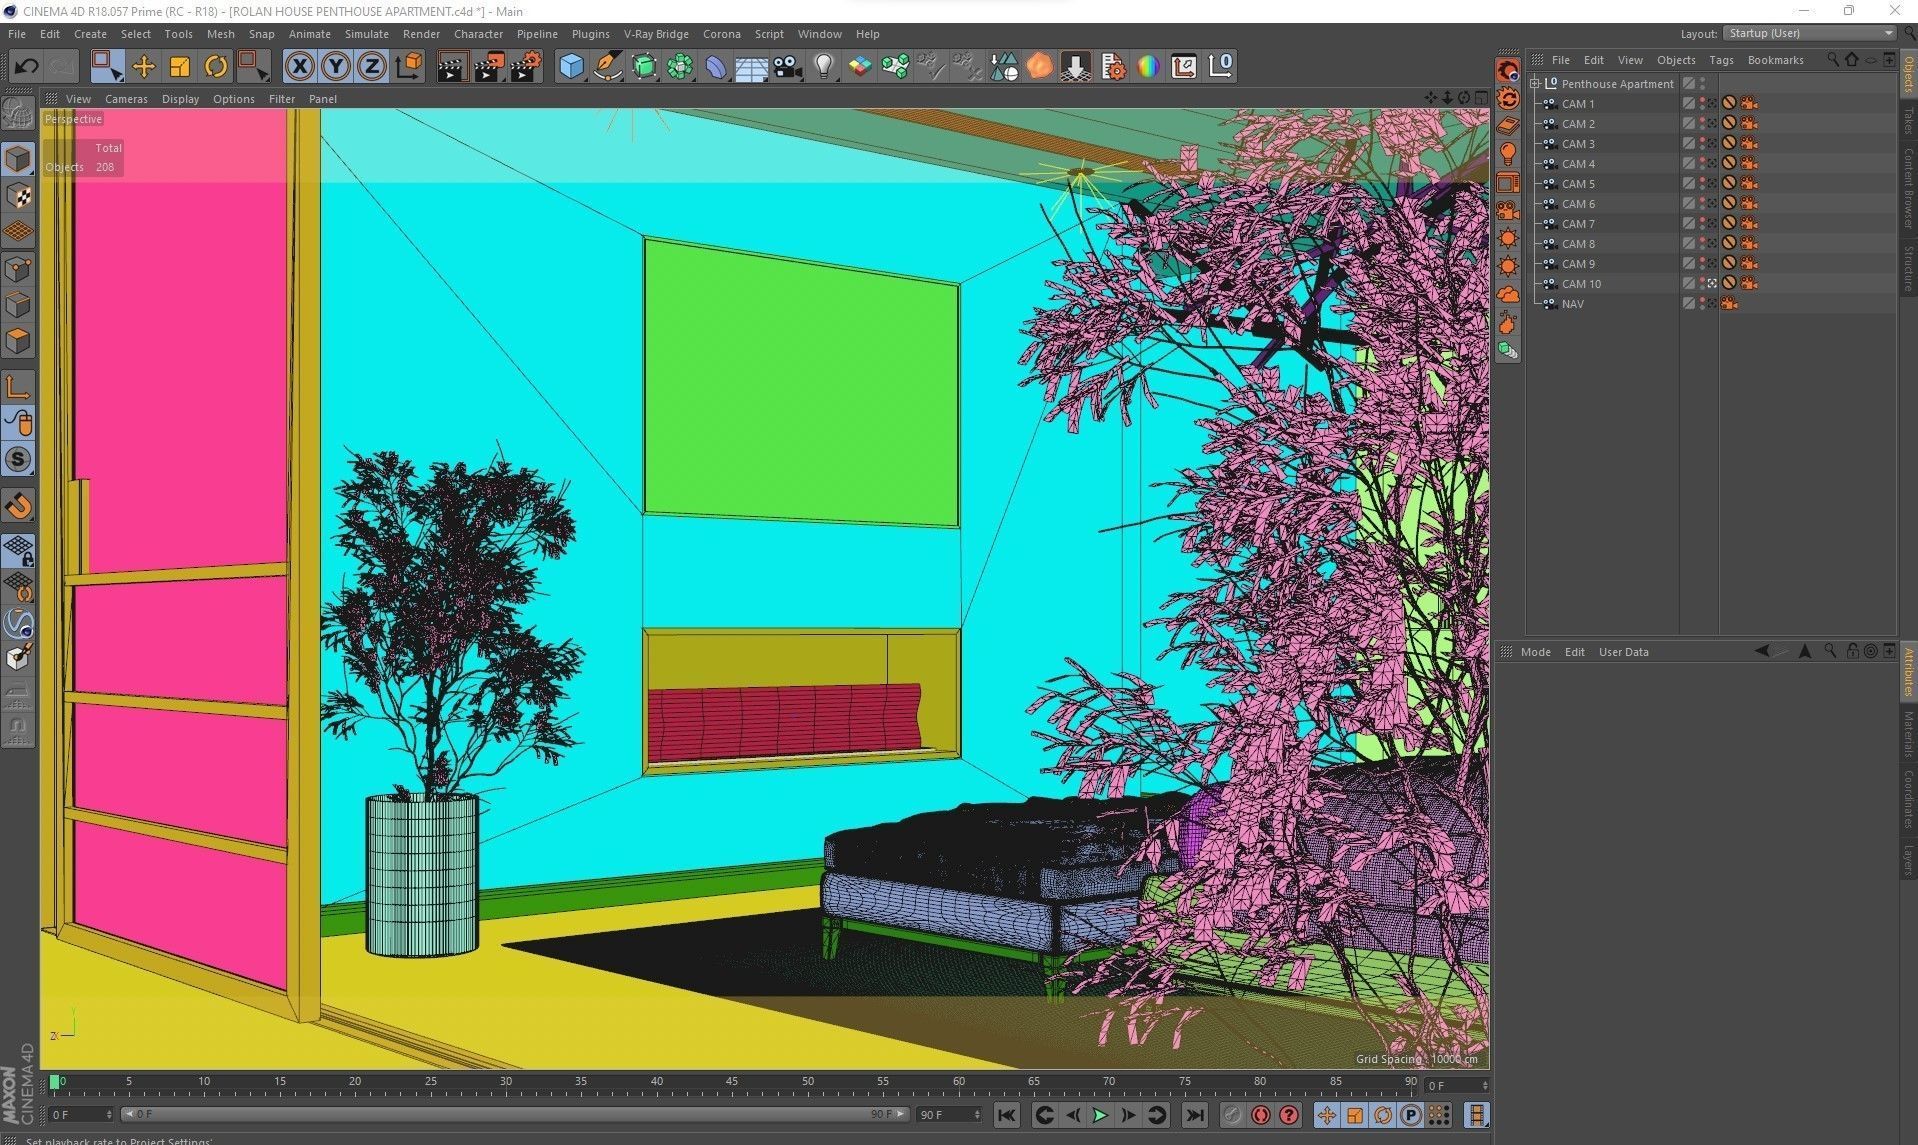The width and height of the screenshot is (1918, 1145).
Task: Switch to Points mode
Action: tap(18, 269)
